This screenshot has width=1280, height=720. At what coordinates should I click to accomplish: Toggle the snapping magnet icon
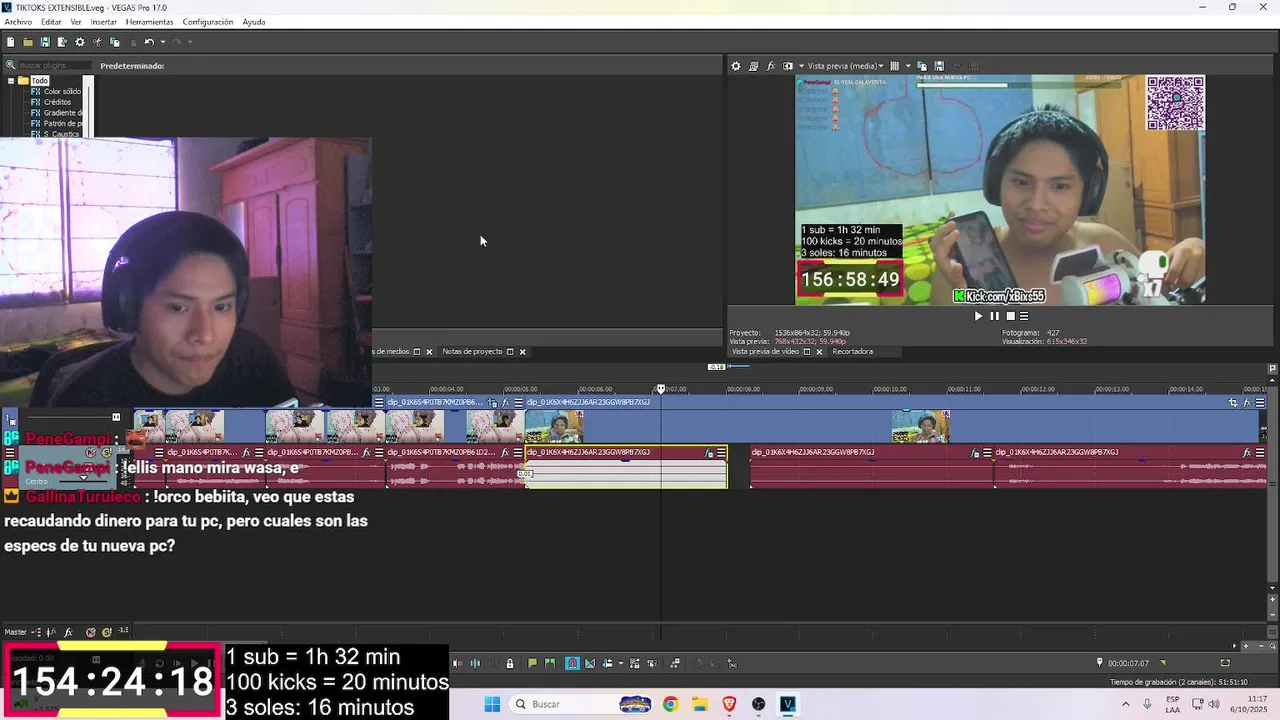pyautogui.click(x=572, y=663)
